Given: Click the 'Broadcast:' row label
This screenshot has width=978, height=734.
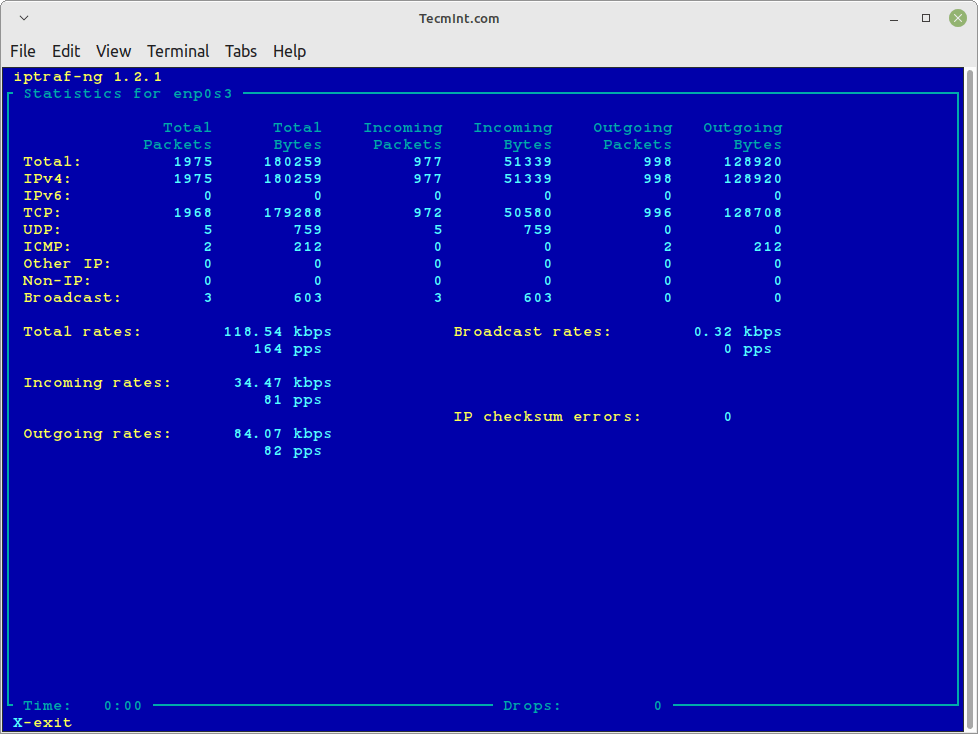Looking at the screenshot, I should click(72, 297).
